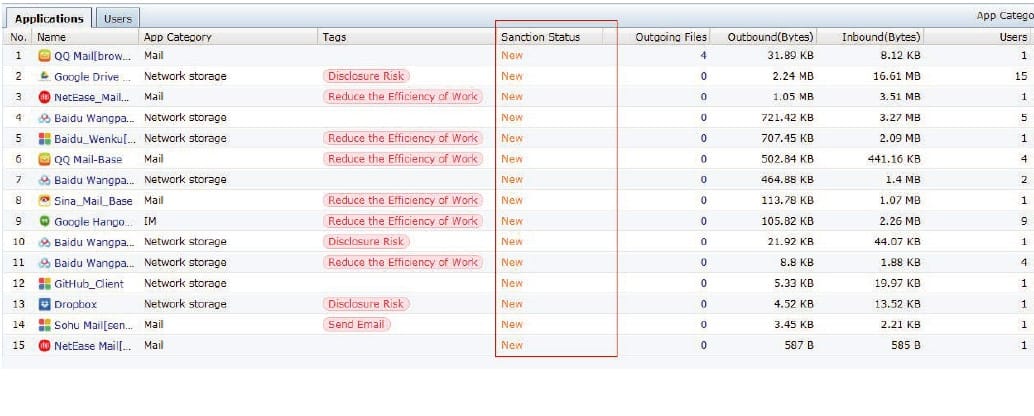Screen dimensions: 1034x416
Task: Click the Sina_Mail_Base icon
Action: click(x=44, y=200)
